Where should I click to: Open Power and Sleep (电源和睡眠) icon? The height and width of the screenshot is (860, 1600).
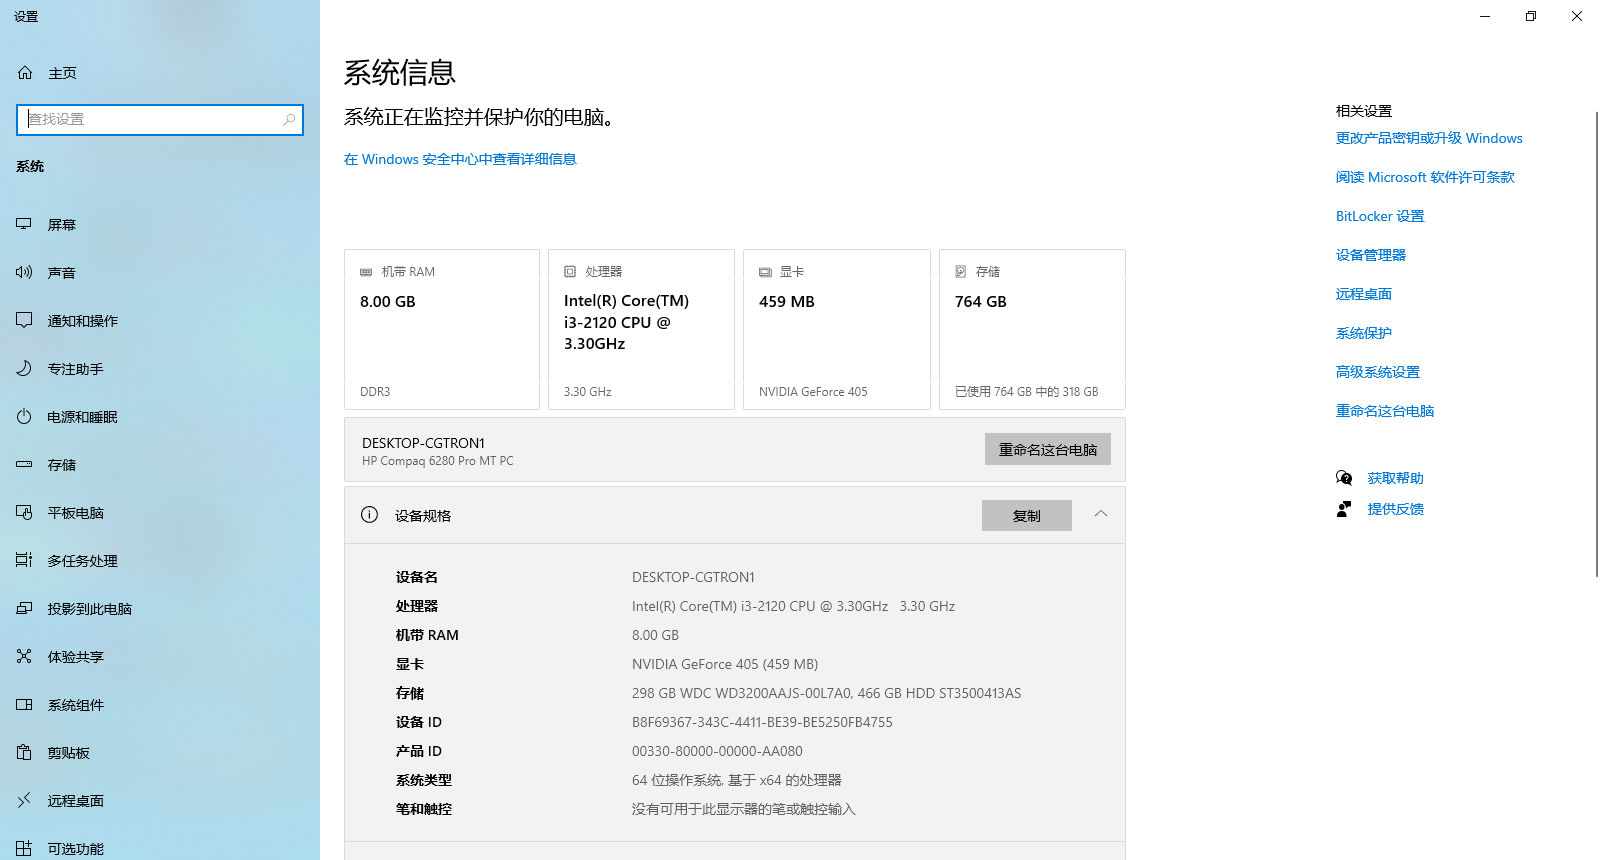click(x=24, y=417)
